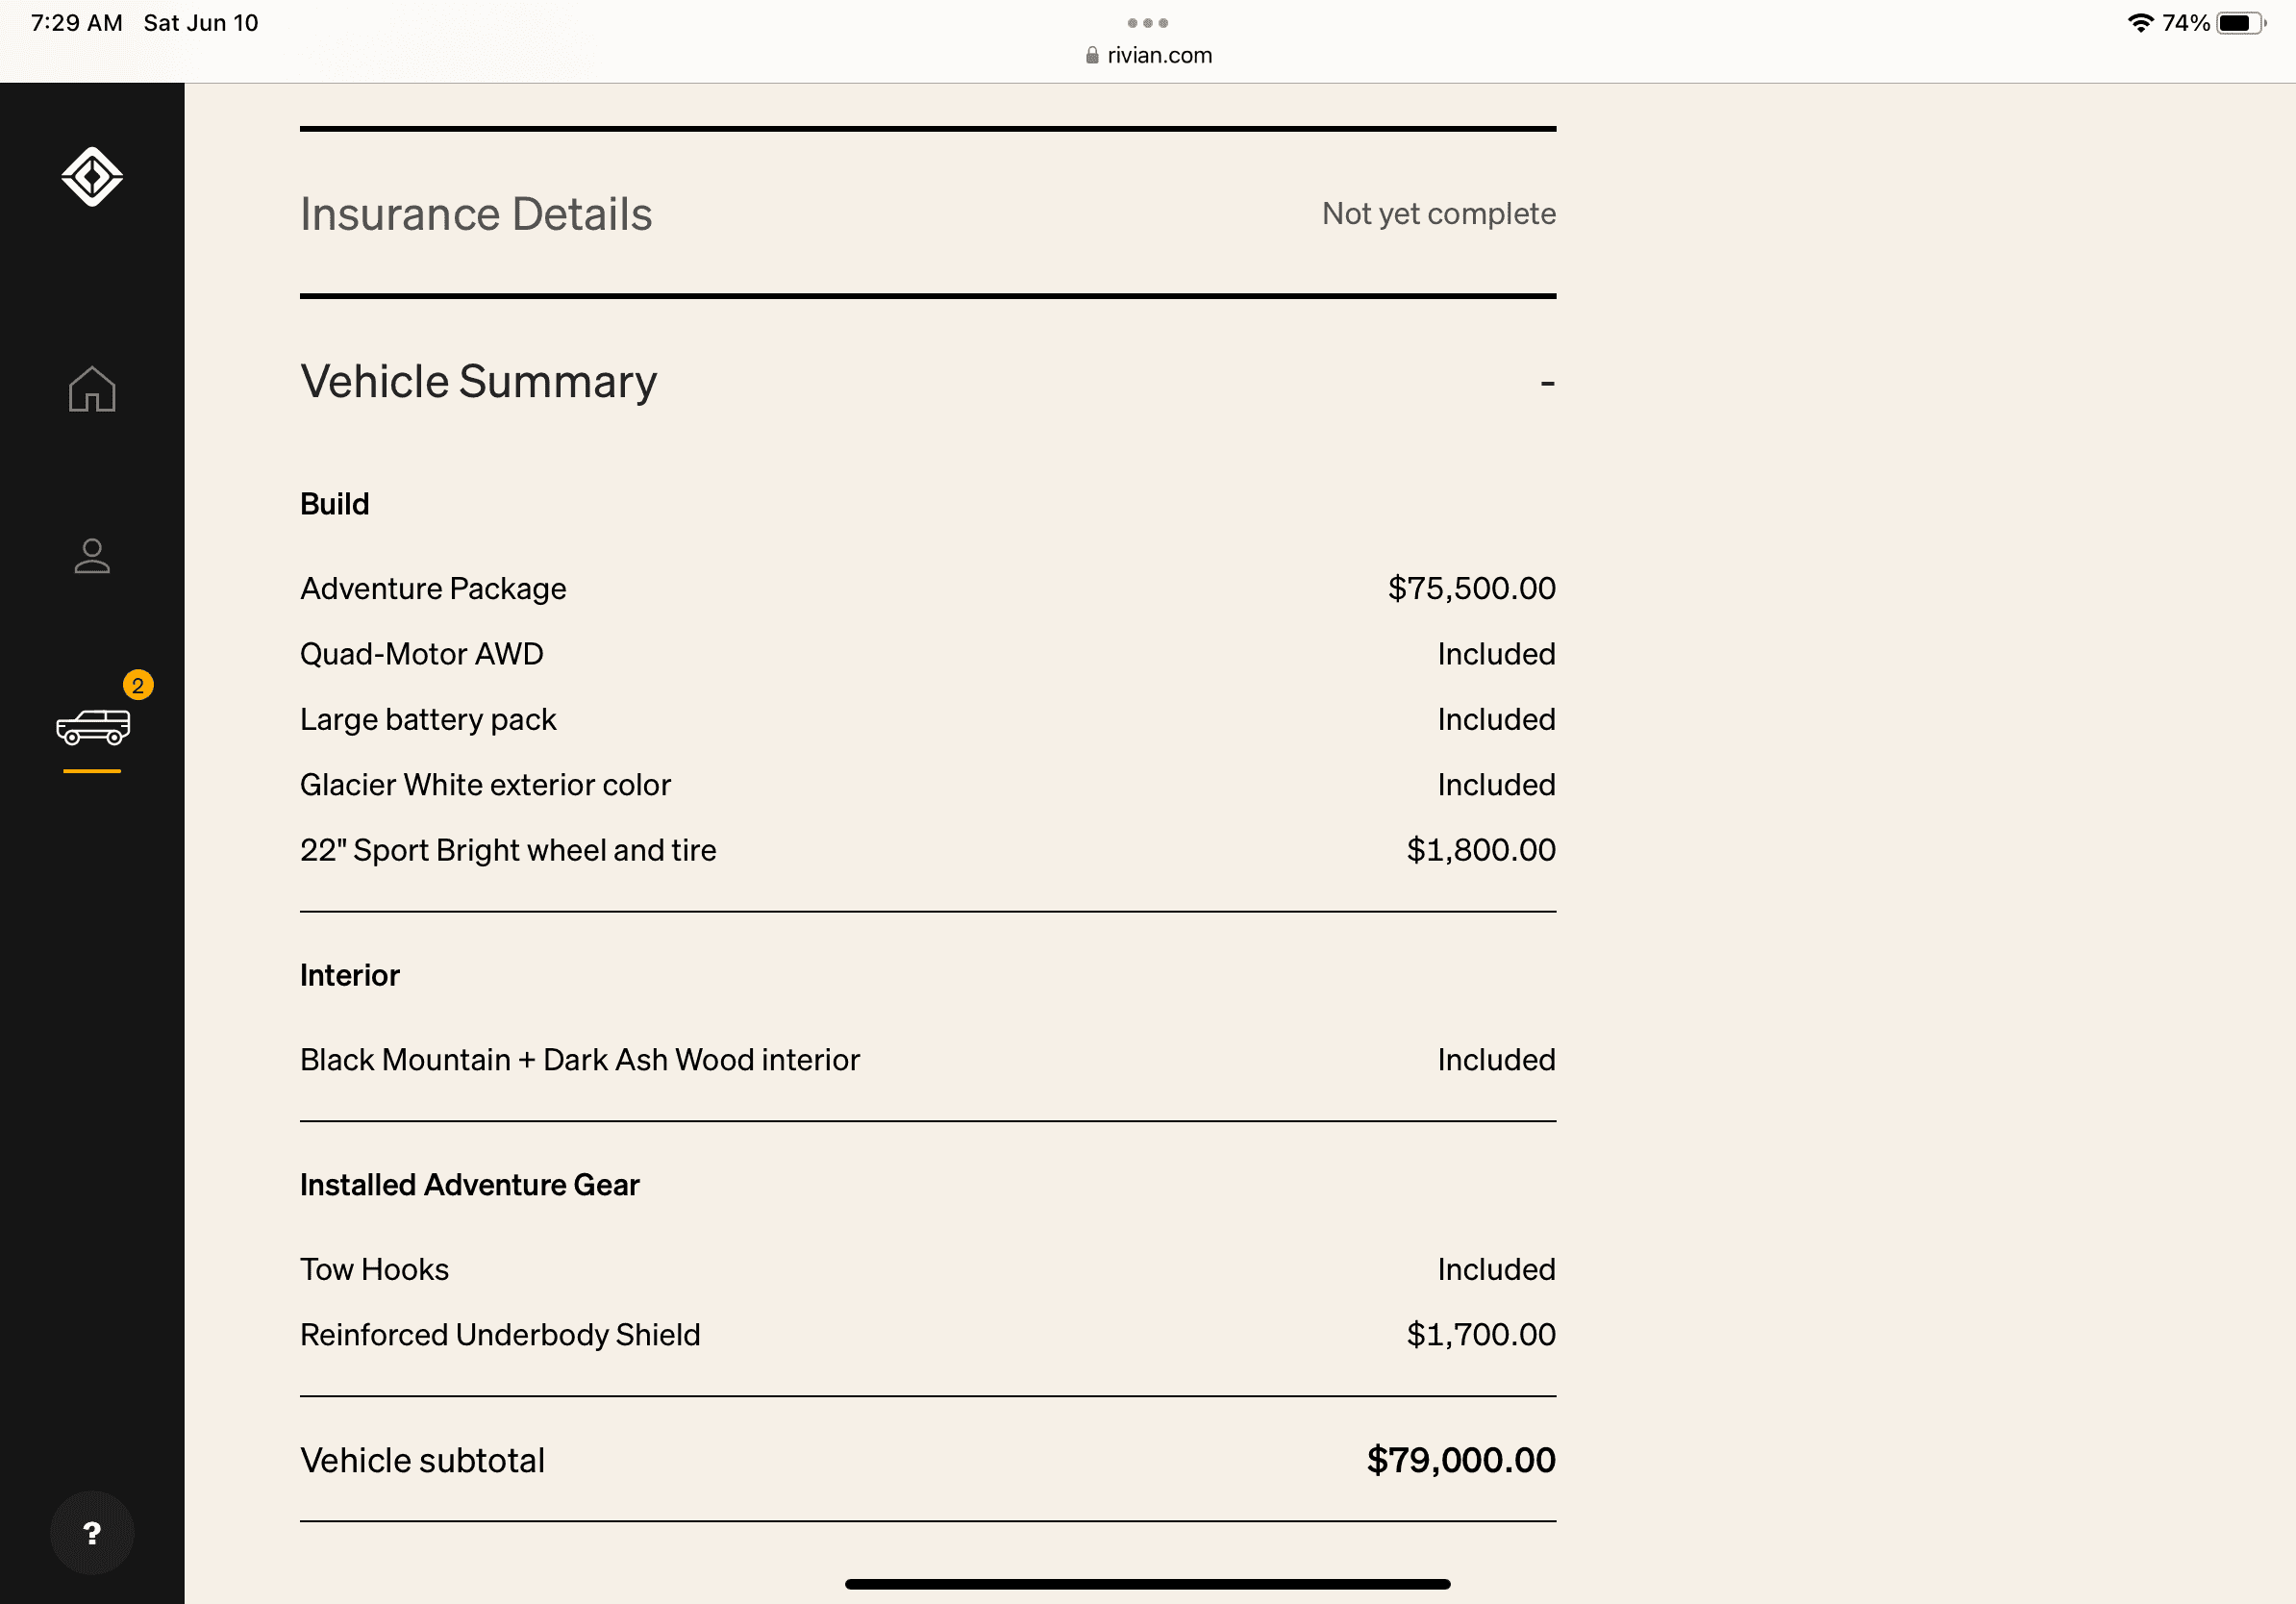Viewport: 2296px width, 1604px height.
Task: Click the Rivian diamond logo
Action: [92, 177]
